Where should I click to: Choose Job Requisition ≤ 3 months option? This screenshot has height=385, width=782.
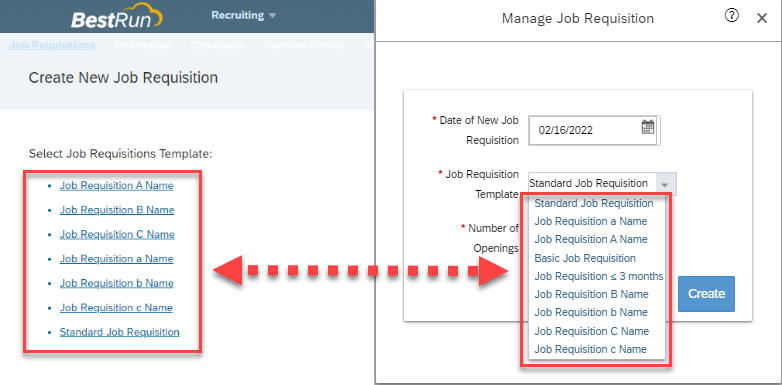[598, 276]
